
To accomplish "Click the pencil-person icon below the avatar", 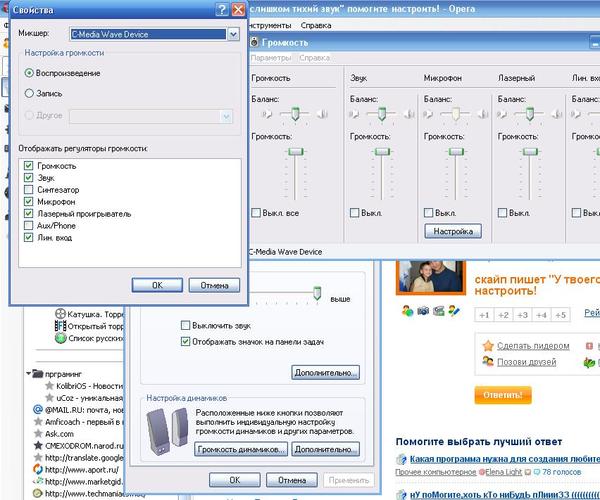I will pyautogui.click(x=454, y=311).
